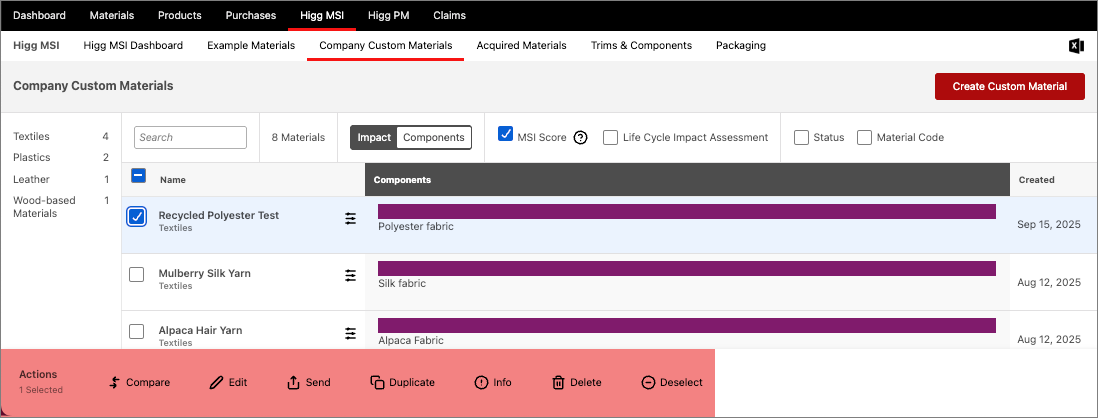This screenshot has width=1098, height=418.
Task: Click the Alpaca Fabric purple impact bar
Action: click(x=687, y=326)
